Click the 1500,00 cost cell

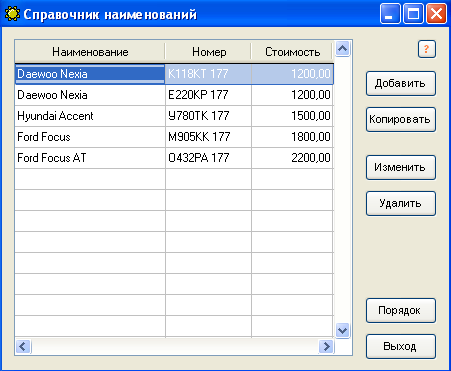click(x=292, y=116)
